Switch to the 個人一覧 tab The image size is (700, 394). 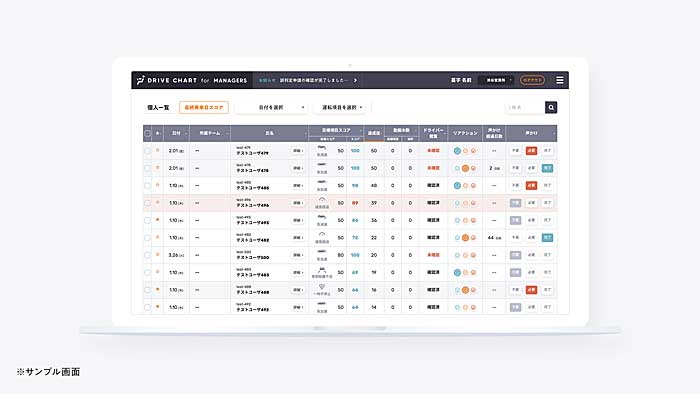(x=158, y=108)
